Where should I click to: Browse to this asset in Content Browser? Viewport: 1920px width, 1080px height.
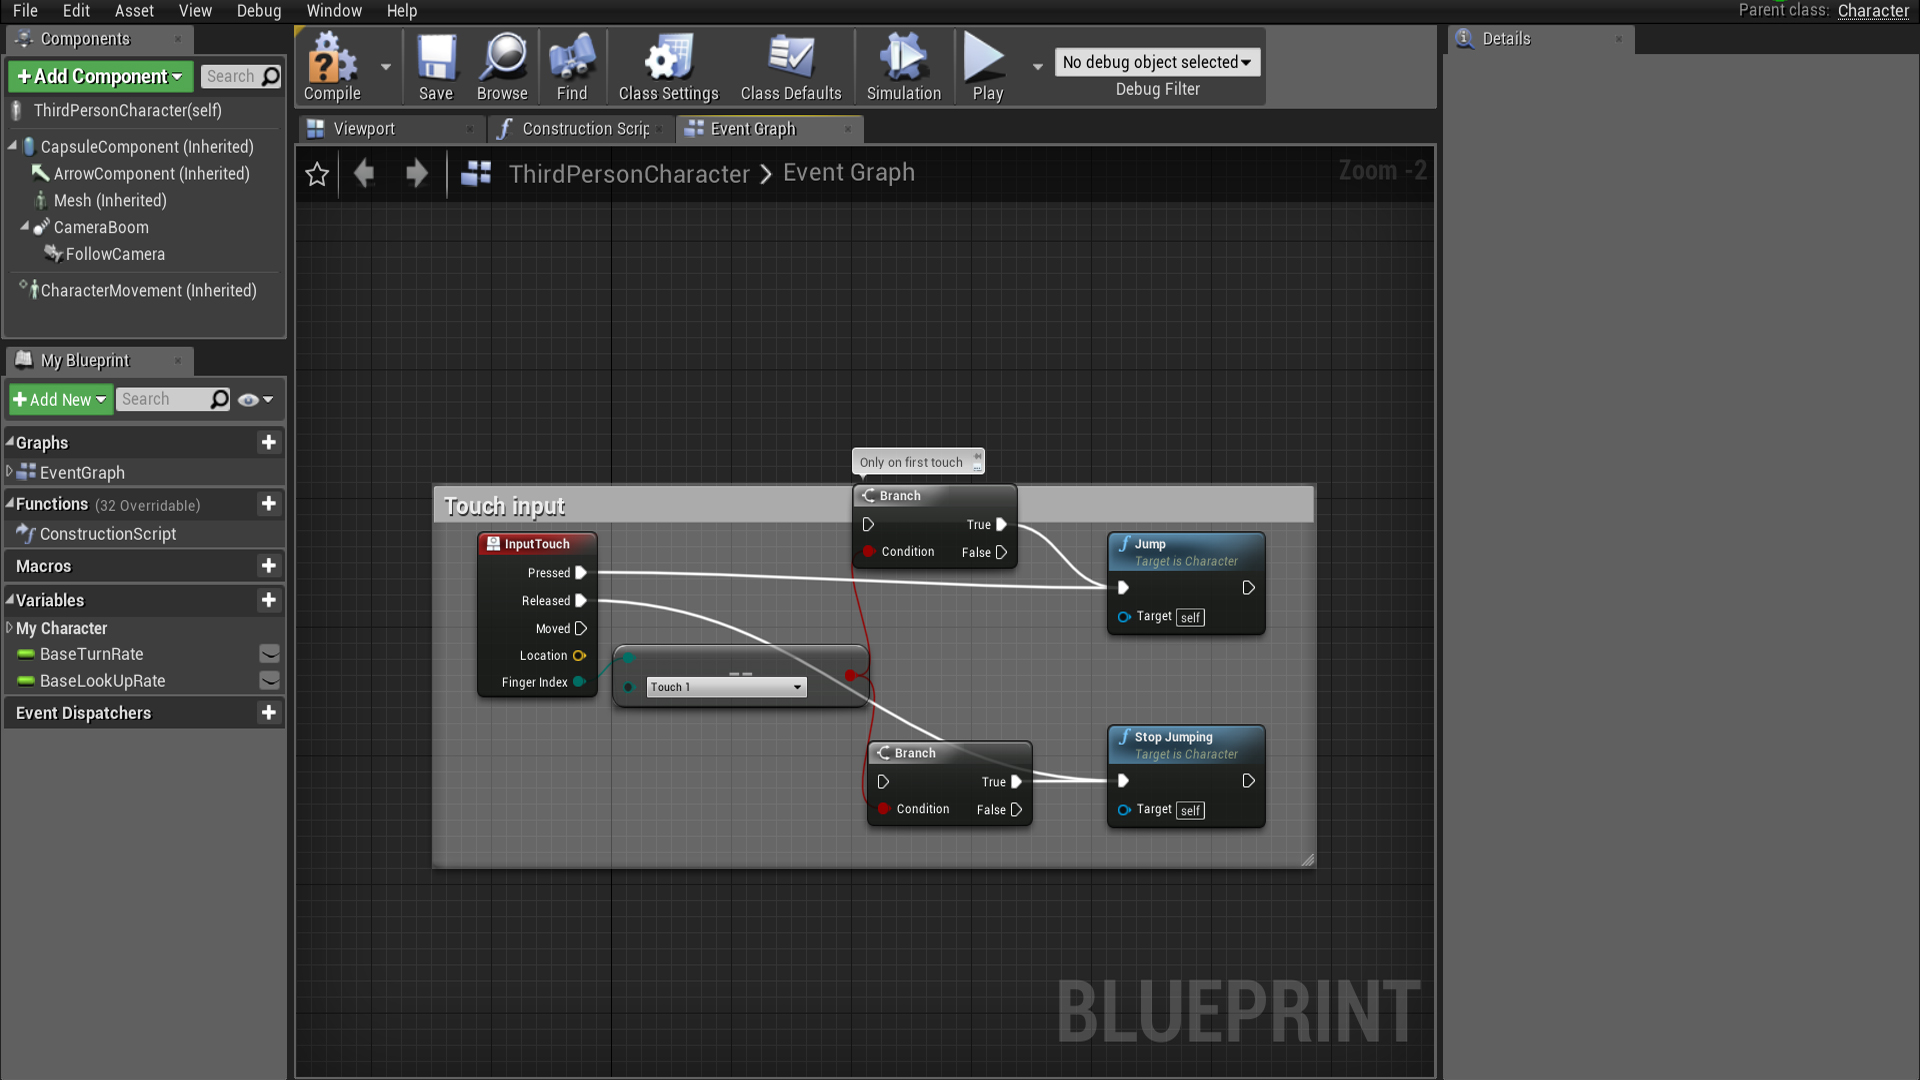[x=501, y=66]
